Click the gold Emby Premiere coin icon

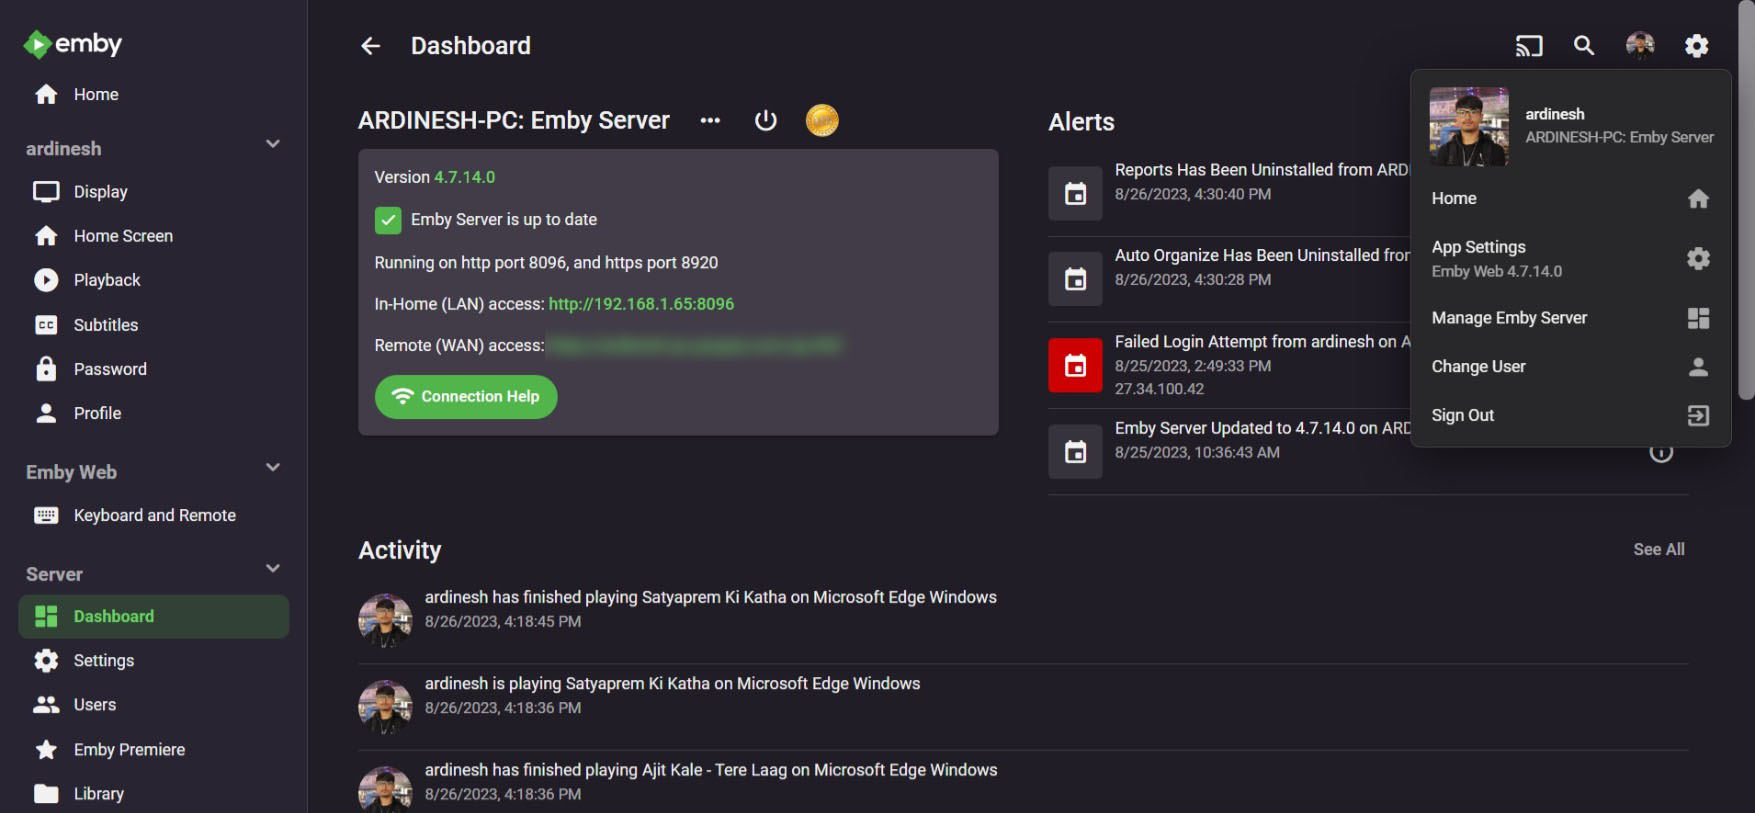coord(822,121)
